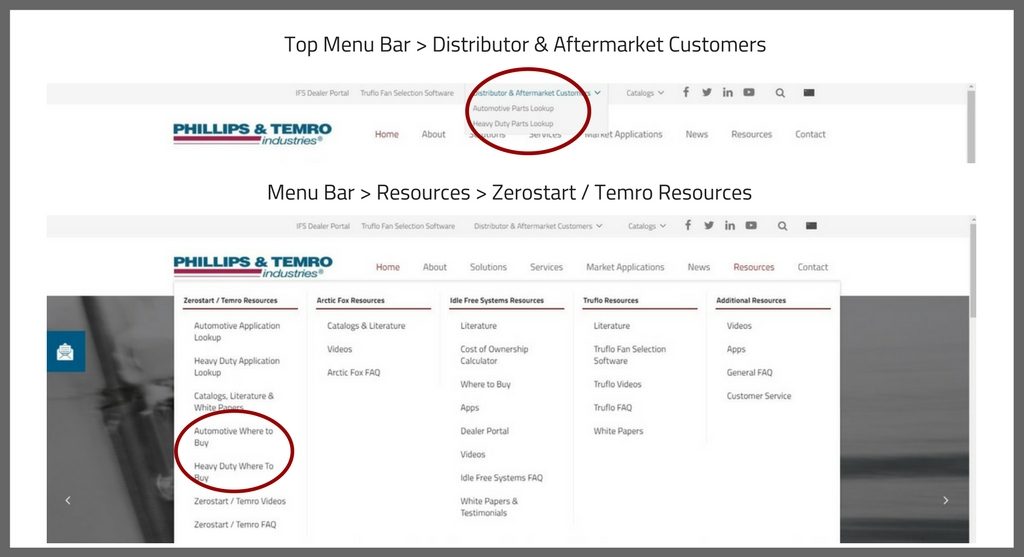Open search icon in upper screenshot header
This screenshot has height=557, width=1024.
click(x=780, y=93)
